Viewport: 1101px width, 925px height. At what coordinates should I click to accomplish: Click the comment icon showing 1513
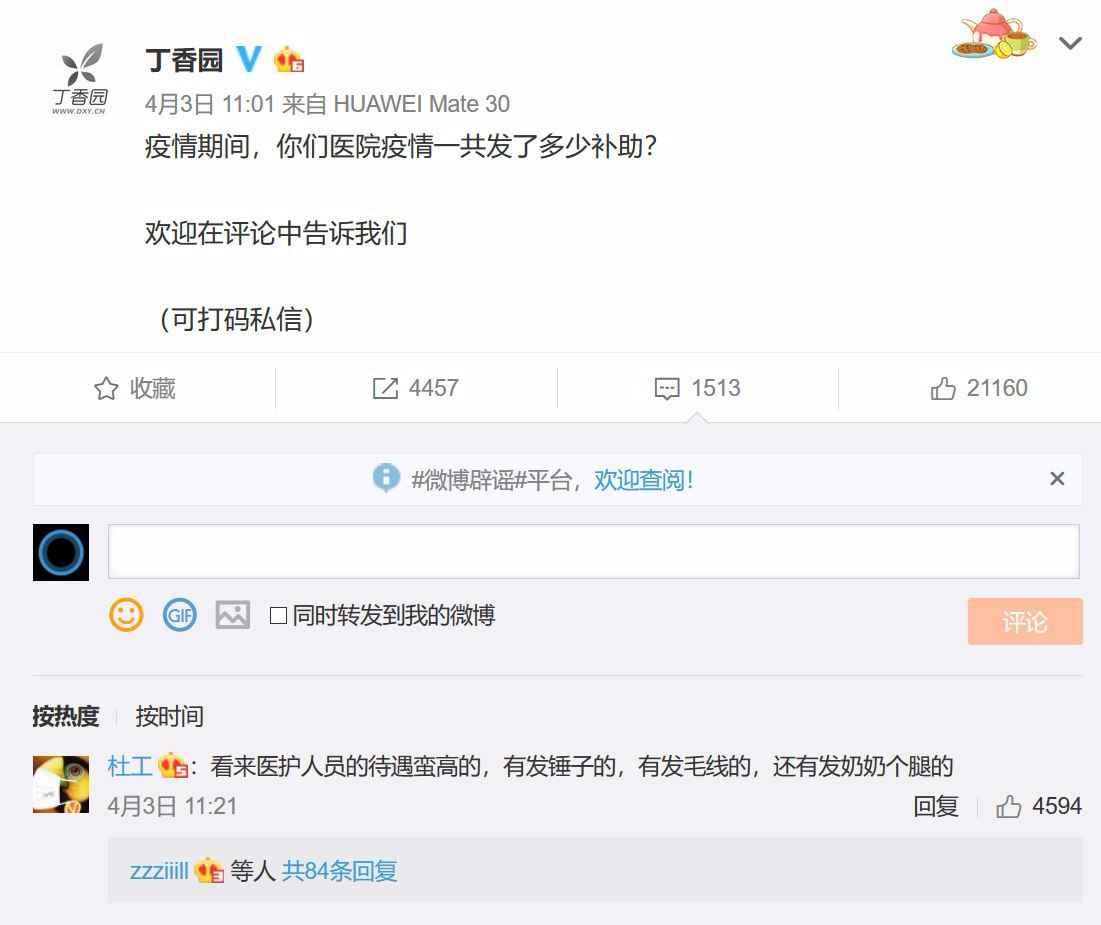pos(666,388)
